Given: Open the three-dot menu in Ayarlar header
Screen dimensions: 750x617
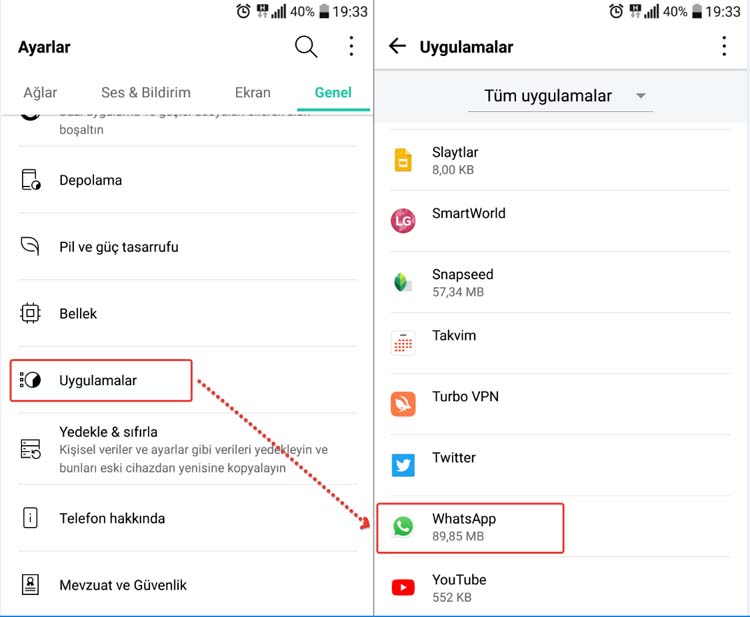Looking at the screenshot, I should pyautogui.click(x=351, y=46).
